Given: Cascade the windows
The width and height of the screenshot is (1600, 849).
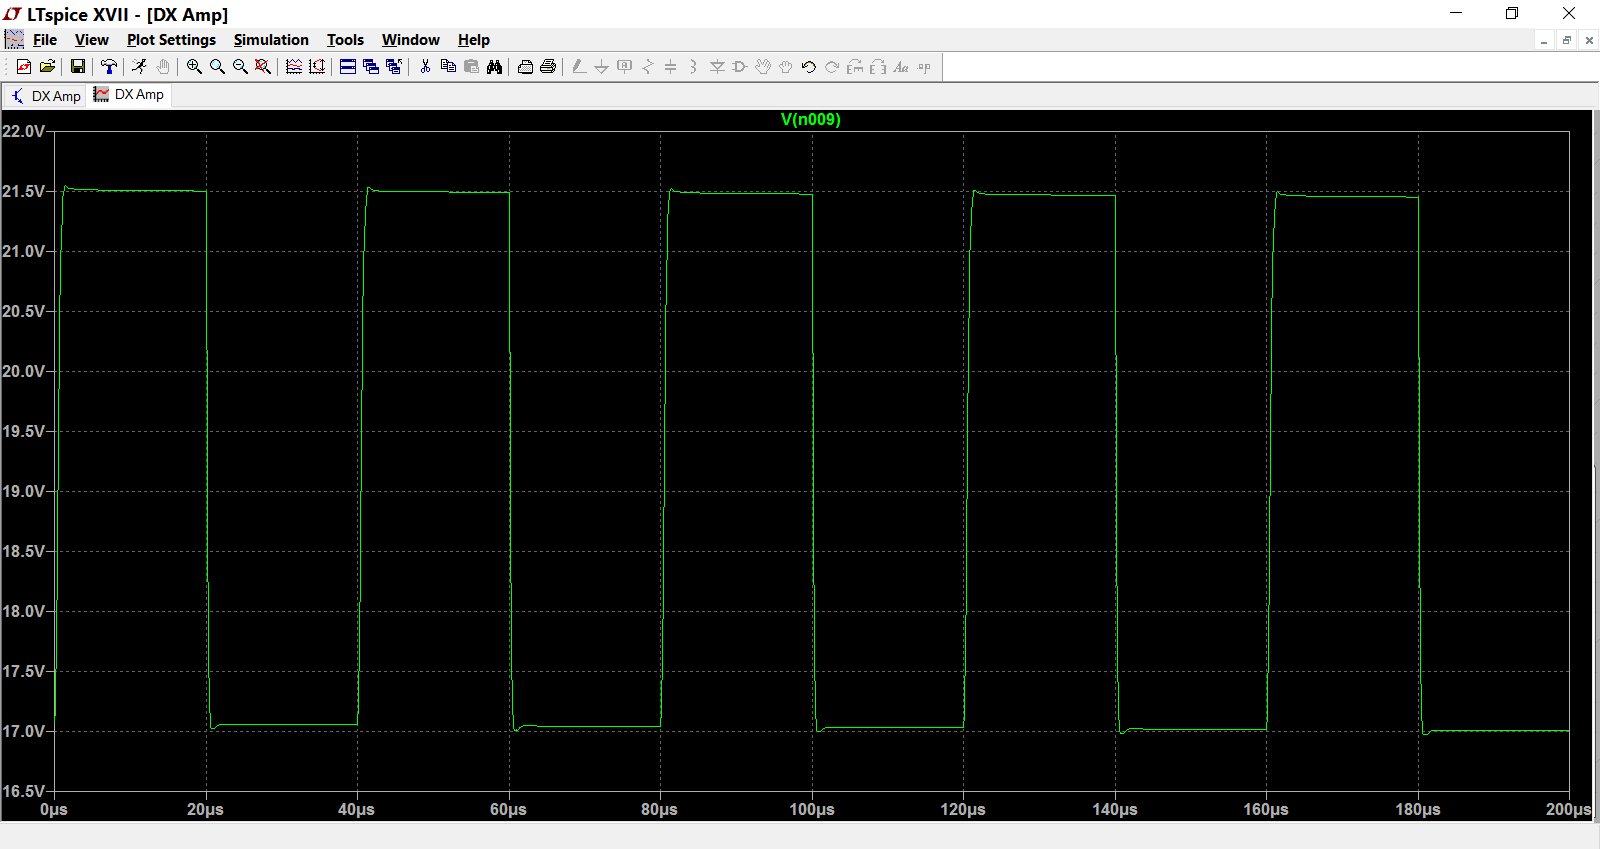Looking at the screenshot, I should point(371,67).
